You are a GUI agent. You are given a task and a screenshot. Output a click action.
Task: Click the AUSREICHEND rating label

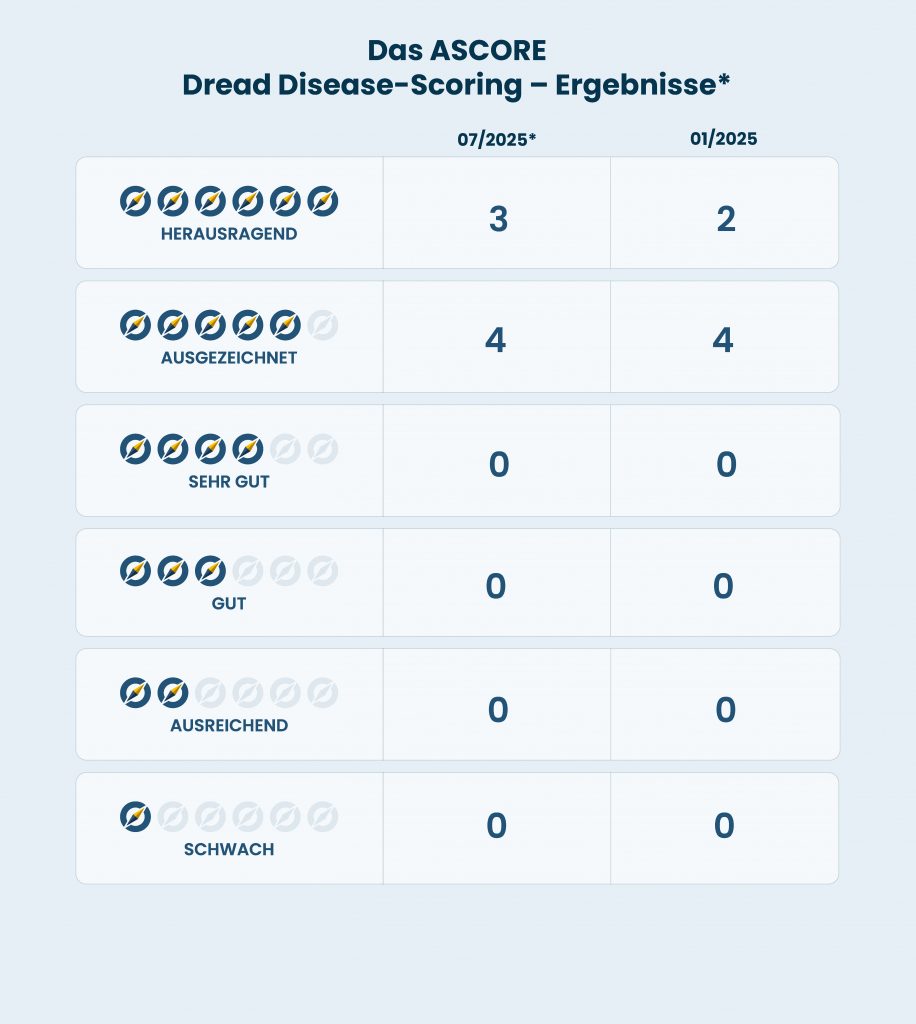(x=229, y=726)
